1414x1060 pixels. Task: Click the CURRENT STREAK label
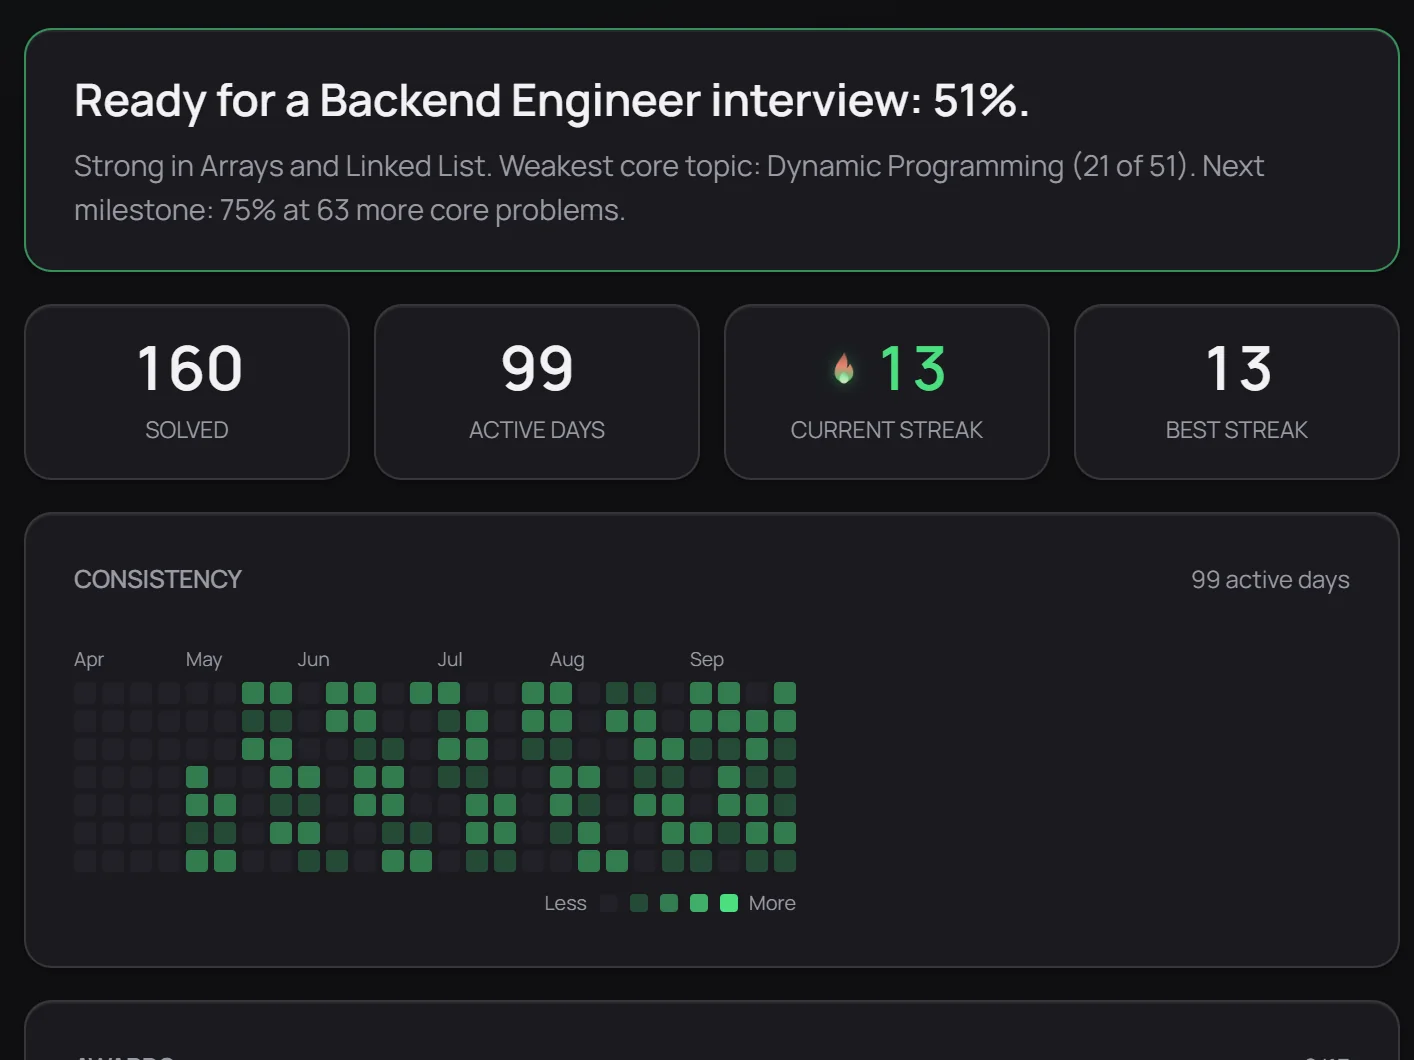coord(887,430)
